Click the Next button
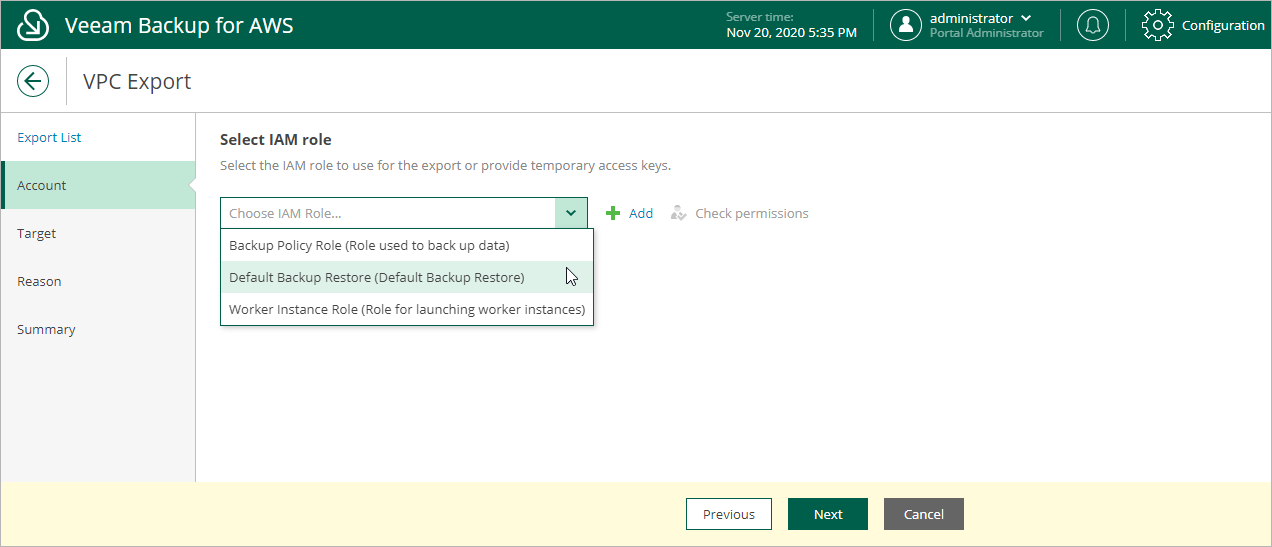Image resolution: width=1272 pixels, height=547 pixels. (828, 514)
